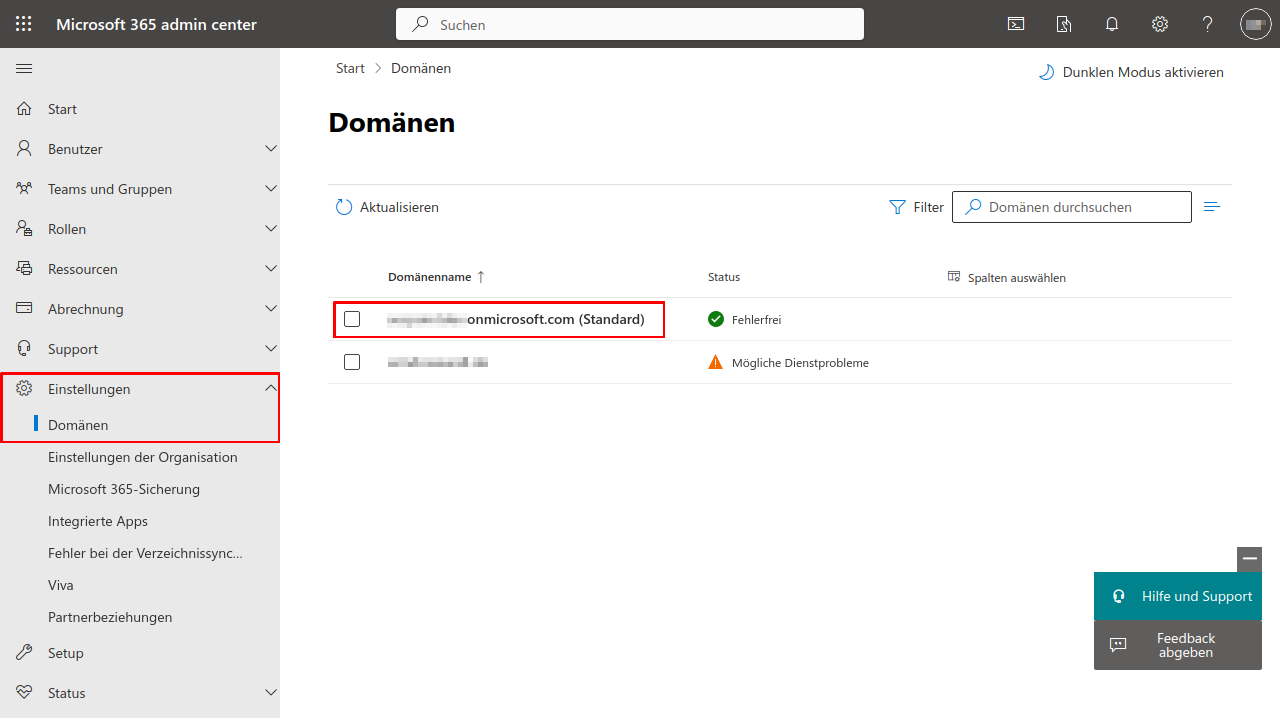Click Spalten auswählen column icon

click(x=954, y=277)
